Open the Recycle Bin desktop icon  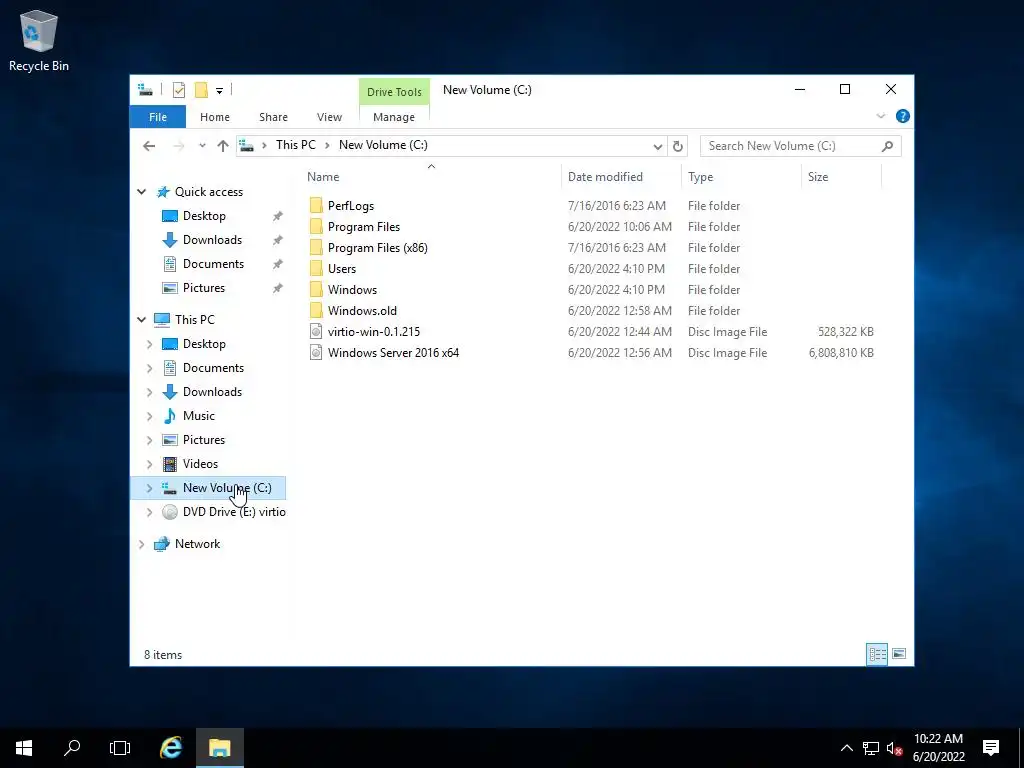tap(39, 40)
